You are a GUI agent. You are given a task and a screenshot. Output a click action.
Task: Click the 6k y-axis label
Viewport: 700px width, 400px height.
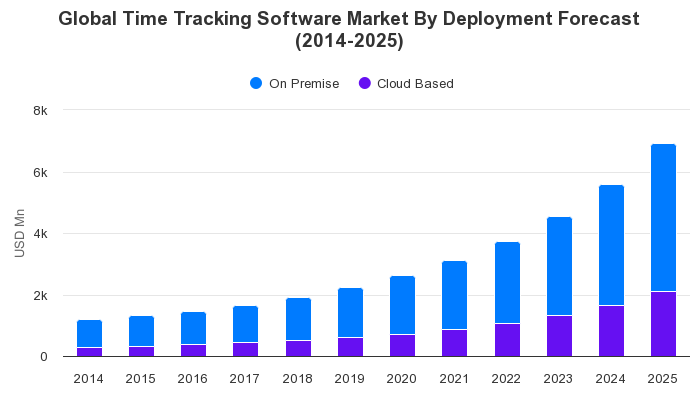tap(40, 172)
